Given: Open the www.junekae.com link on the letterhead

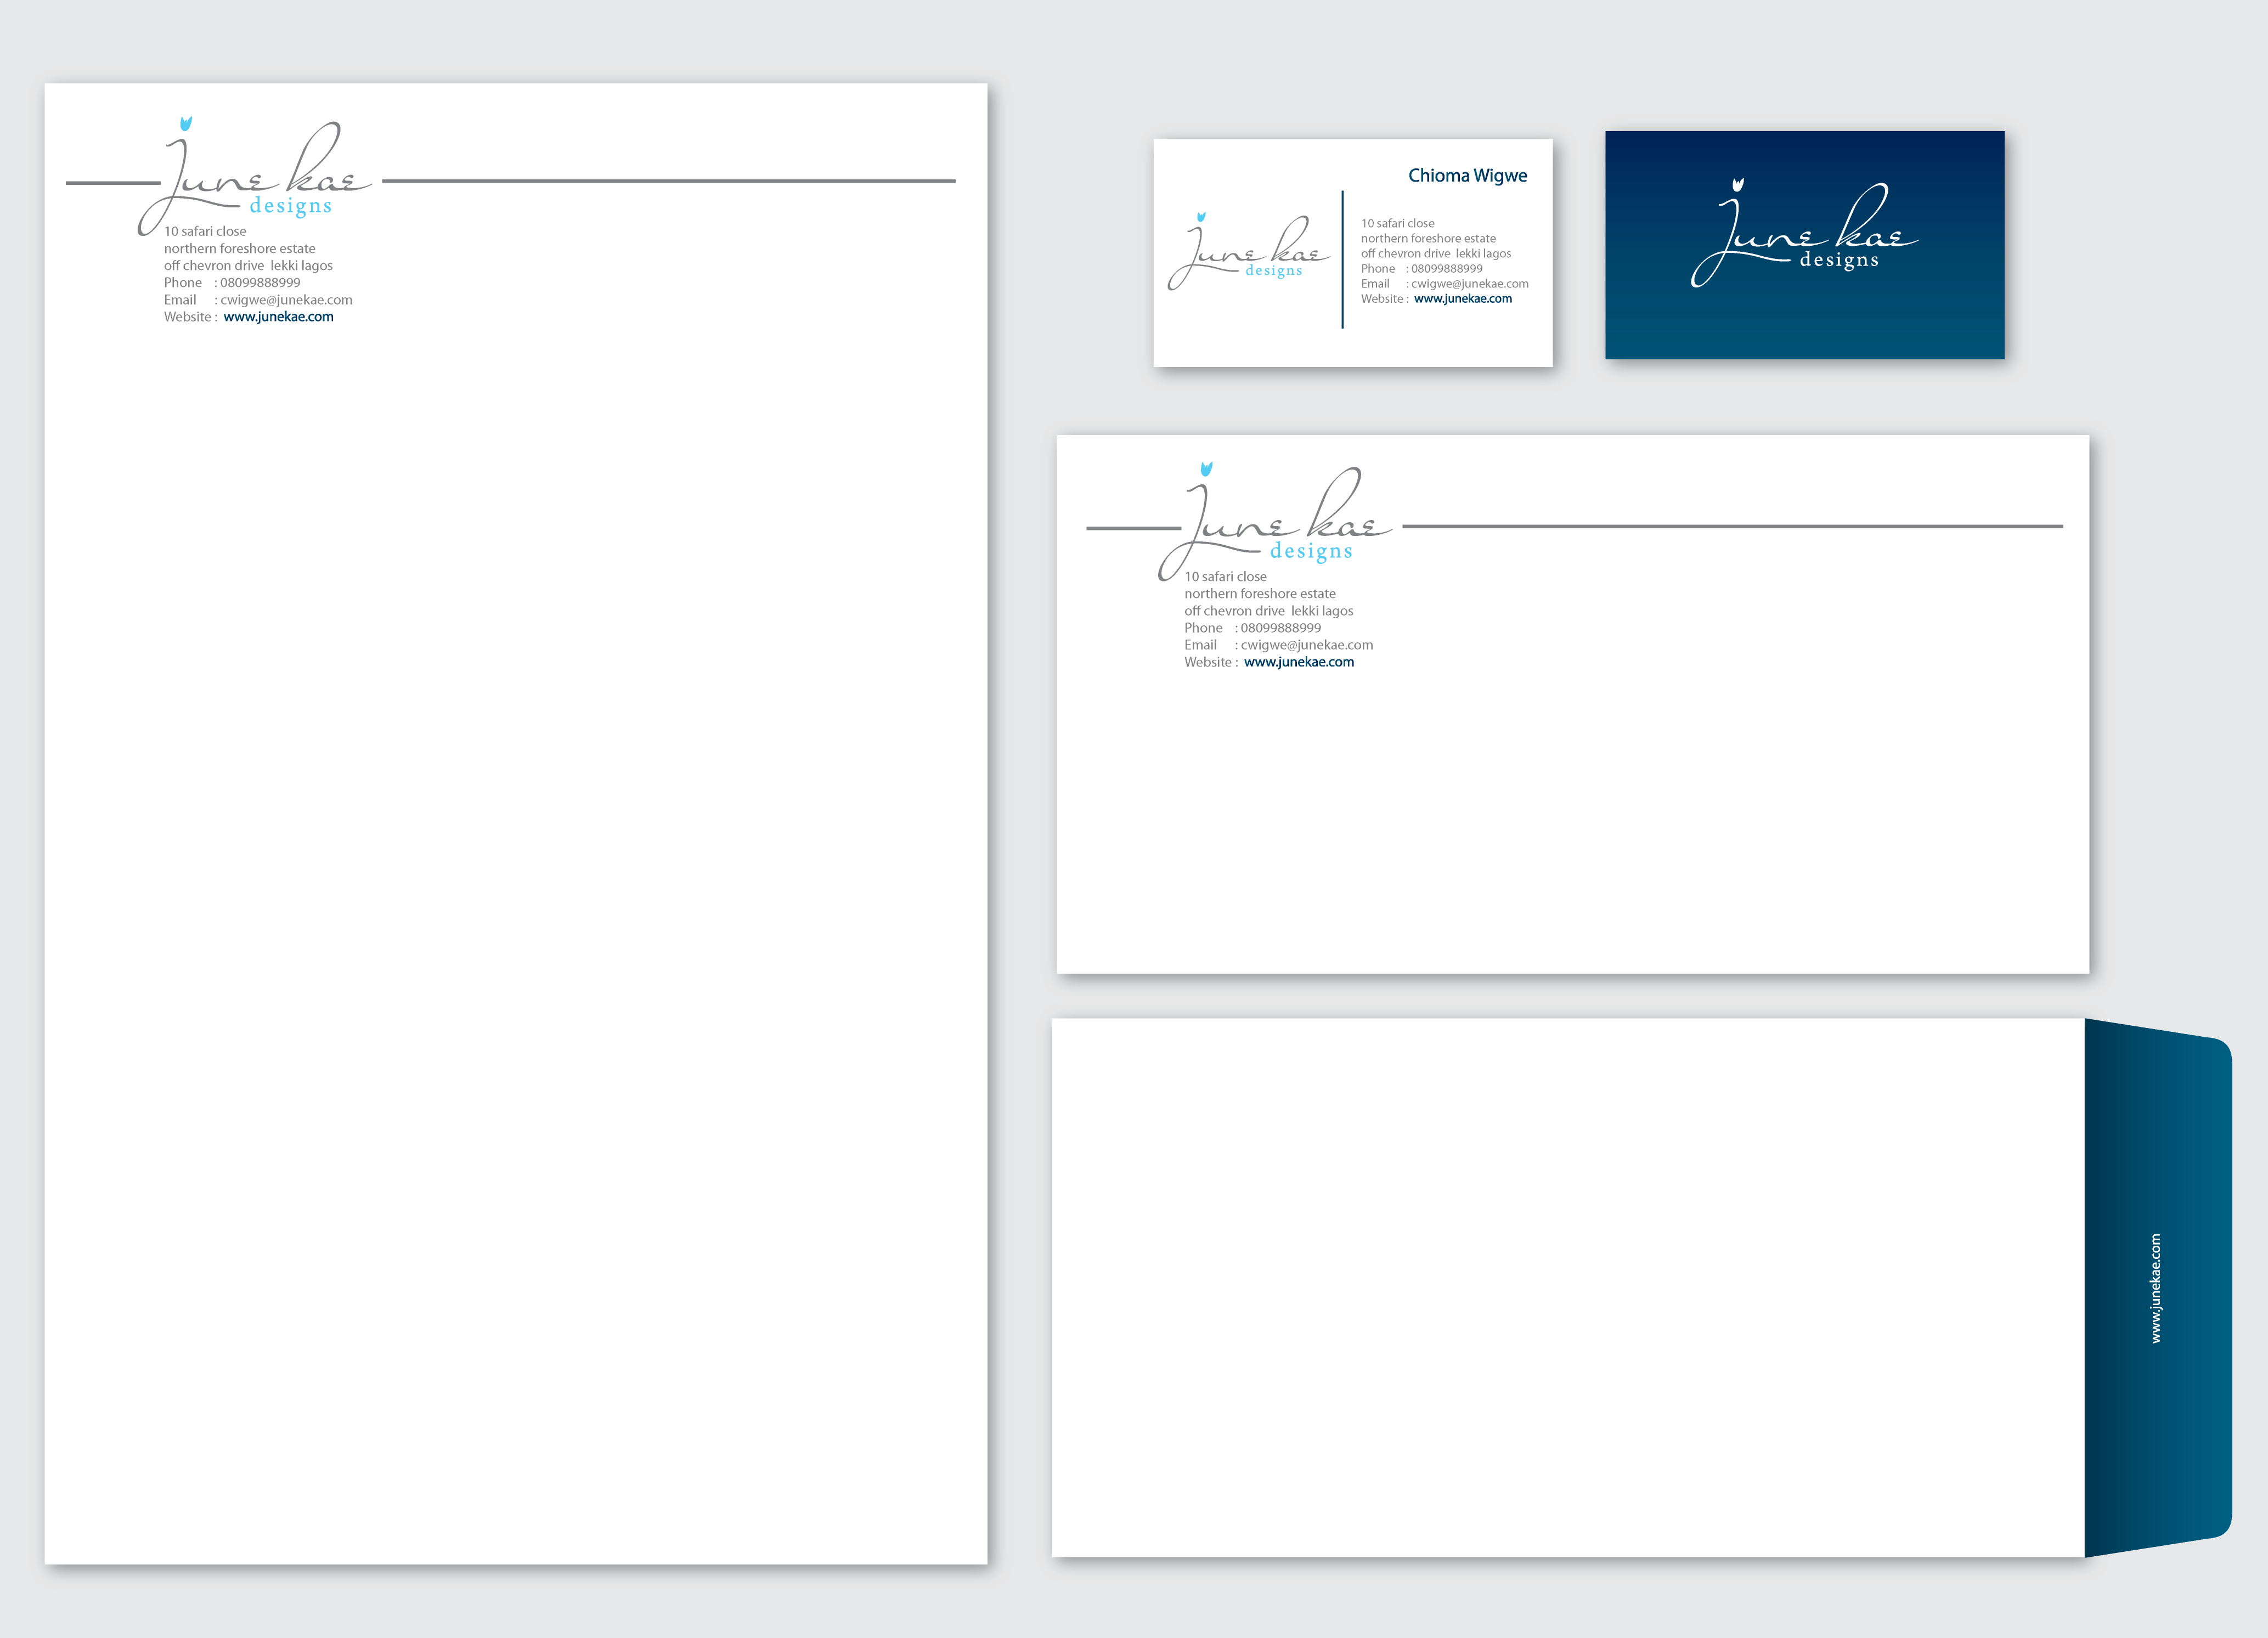Looking at the screenshot, I should tap(278, 317).
